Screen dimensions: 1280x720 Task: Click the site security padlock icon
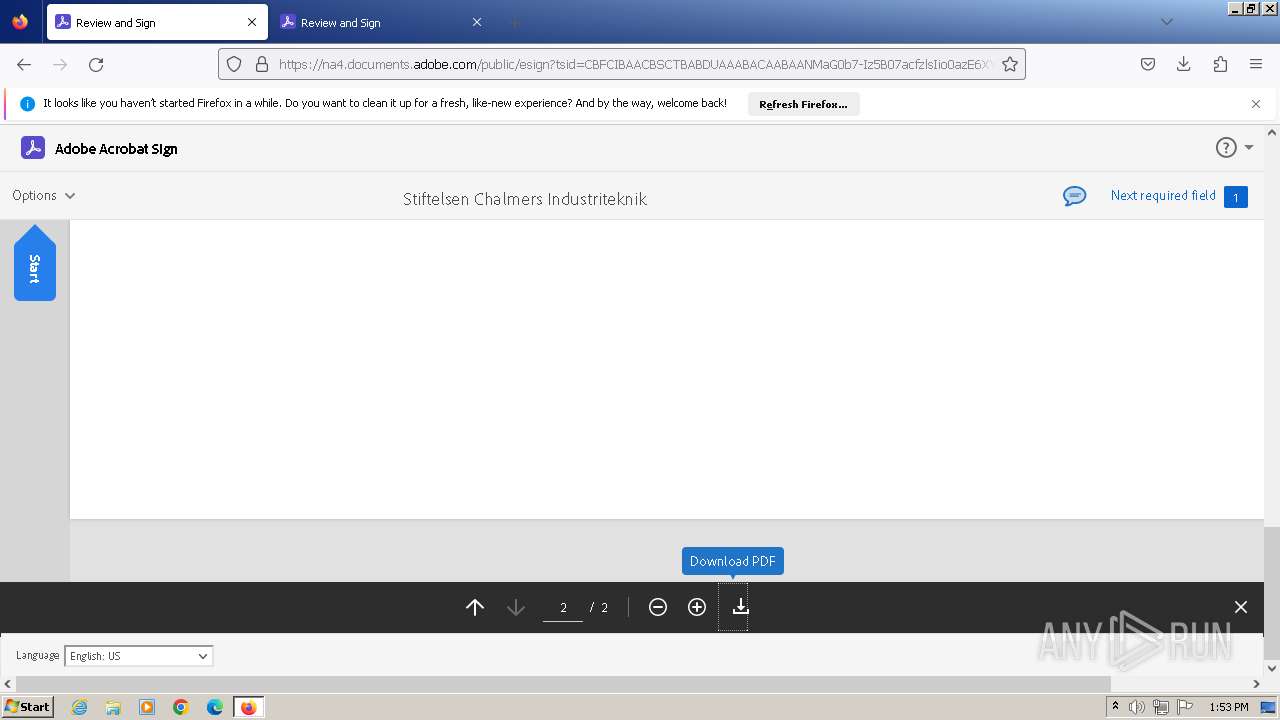click(262, 64)
